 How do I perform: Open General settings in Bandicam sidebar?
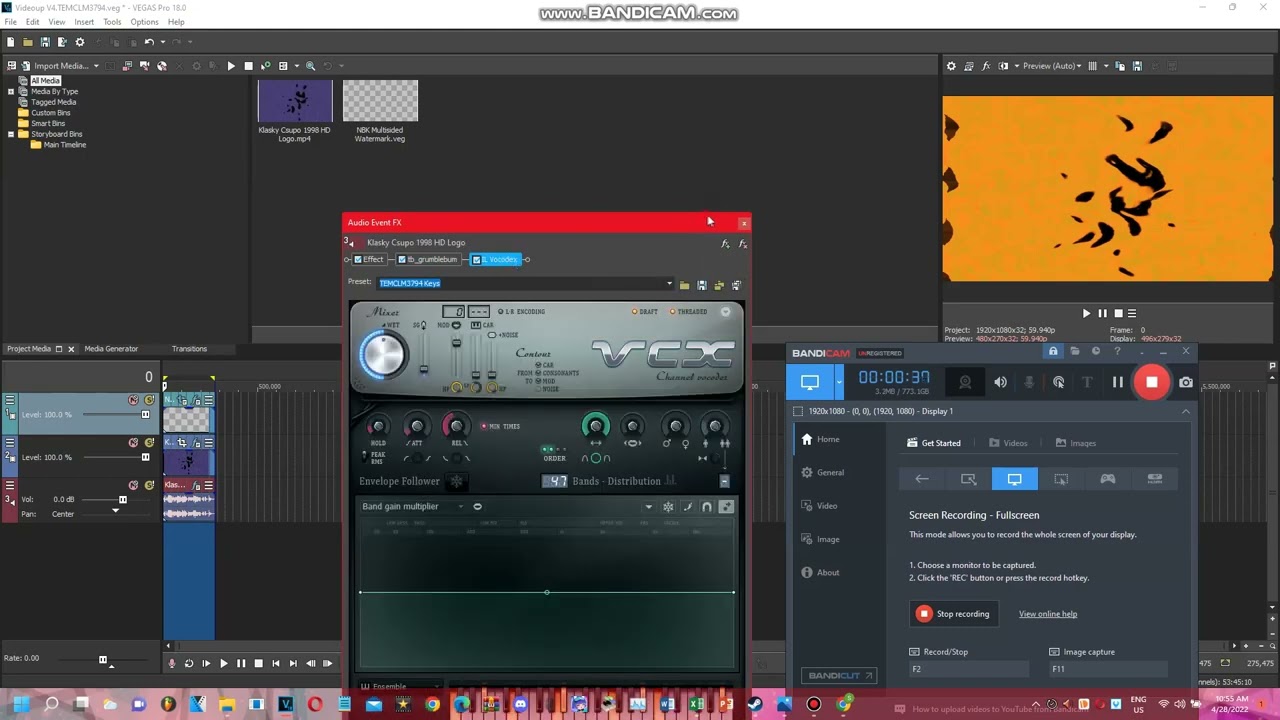[x=823, y=472]
